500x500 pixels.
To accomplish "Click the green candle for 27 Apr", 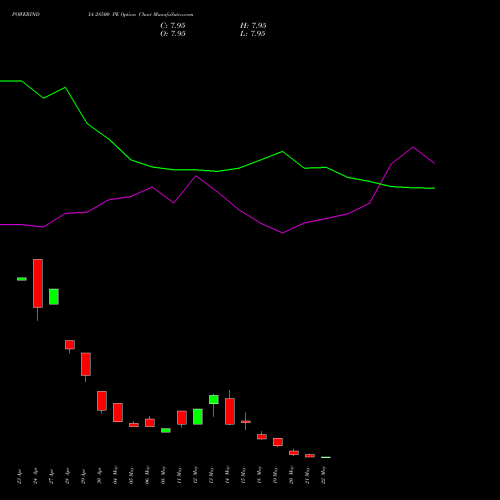I will (54, 297).
